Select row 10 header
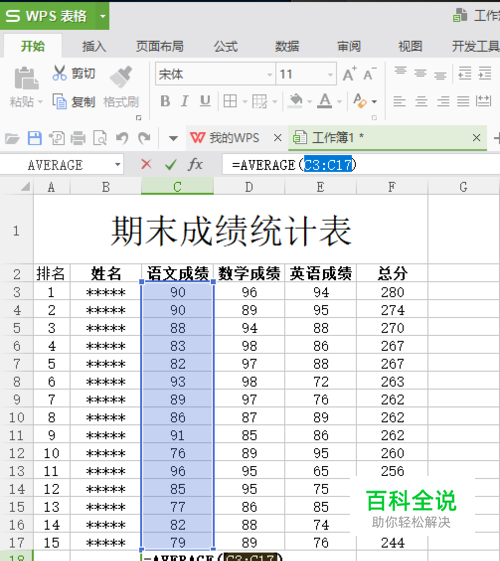Viewport: 500px width, 561px height. click(17, 418)
